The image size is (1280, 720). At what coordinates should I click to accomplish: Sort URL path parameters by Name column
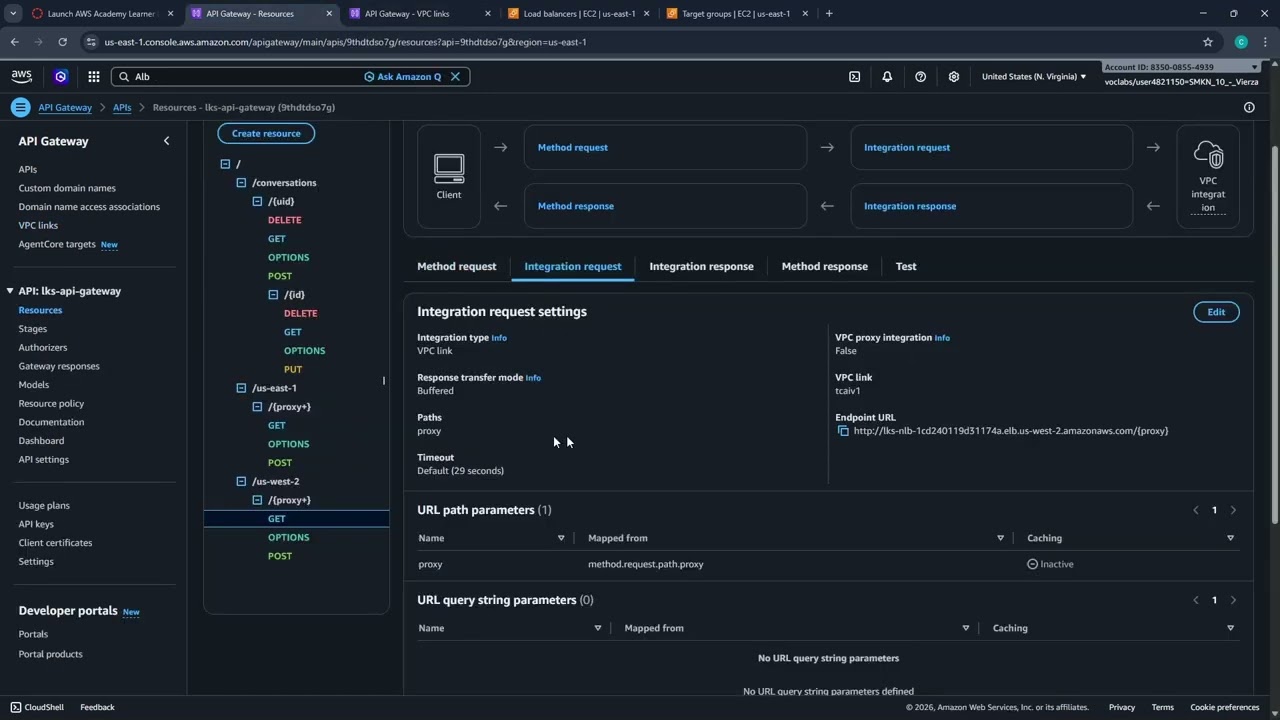click(561, 538)
